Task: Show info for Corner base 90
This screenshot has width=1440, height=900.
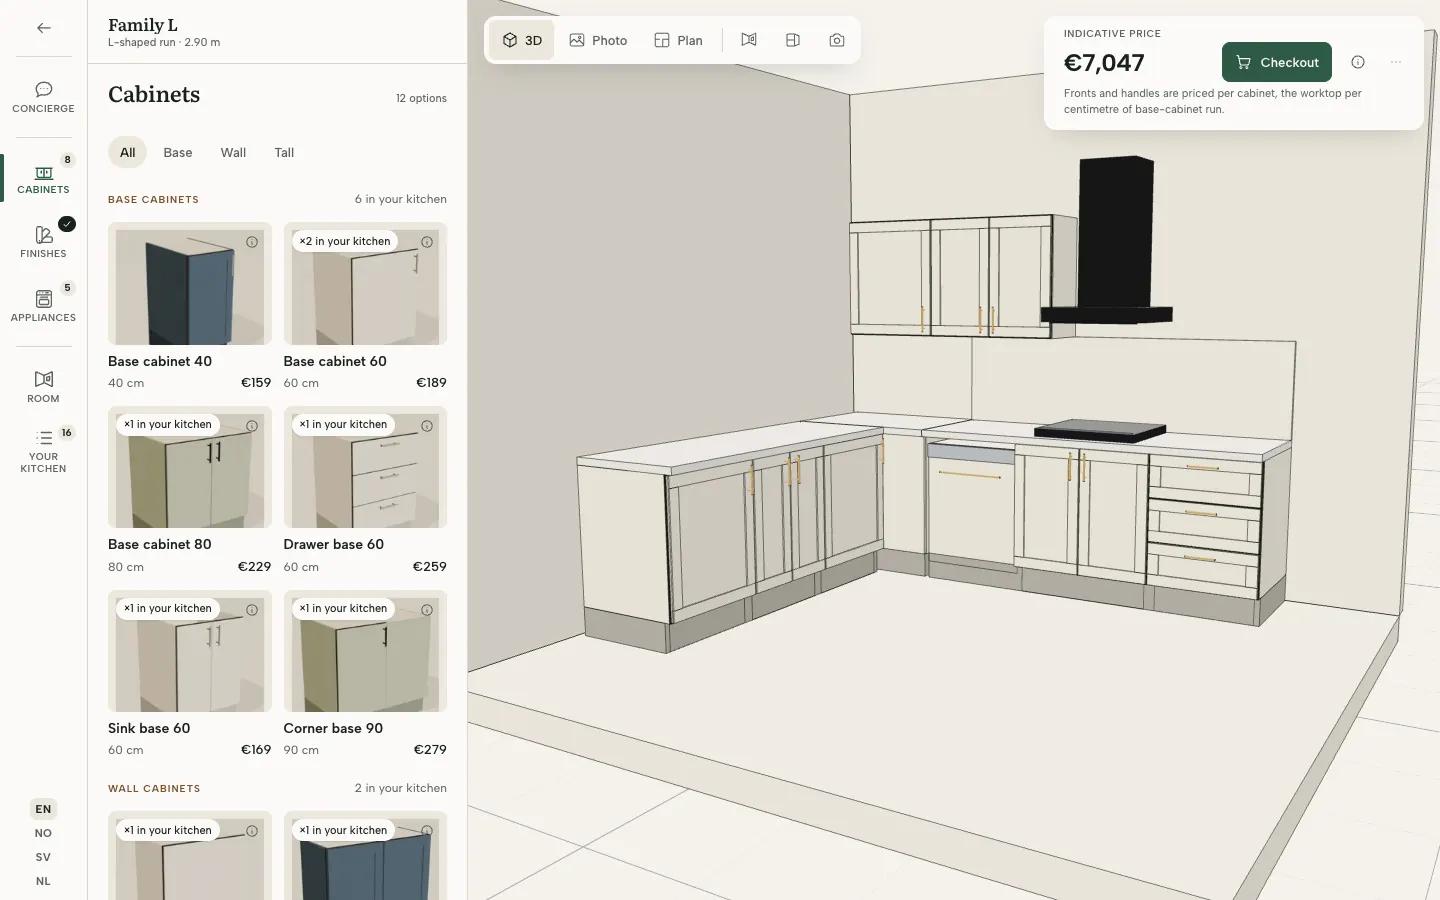Action: [427, 610]
